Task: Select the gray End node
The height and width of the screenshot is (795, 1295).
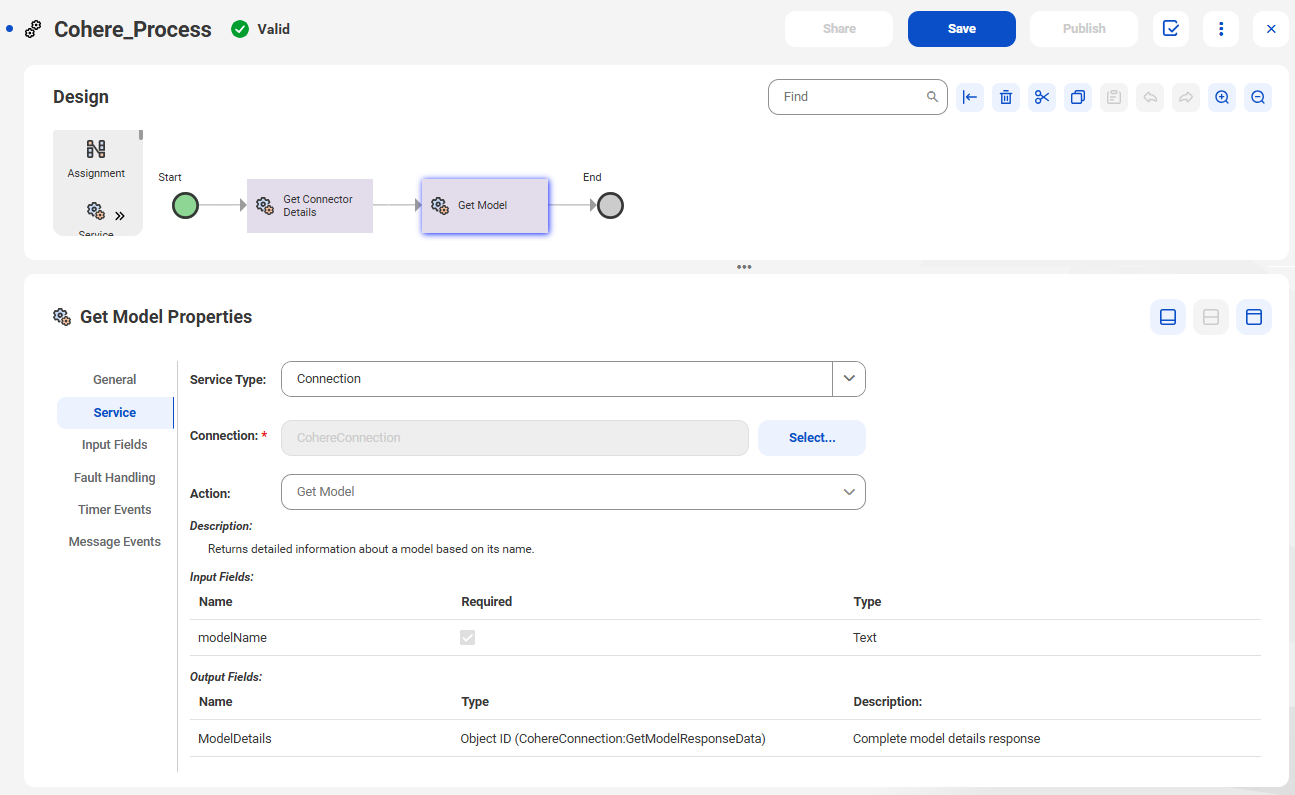Action: pyautogui.click(x=610, y=206)
